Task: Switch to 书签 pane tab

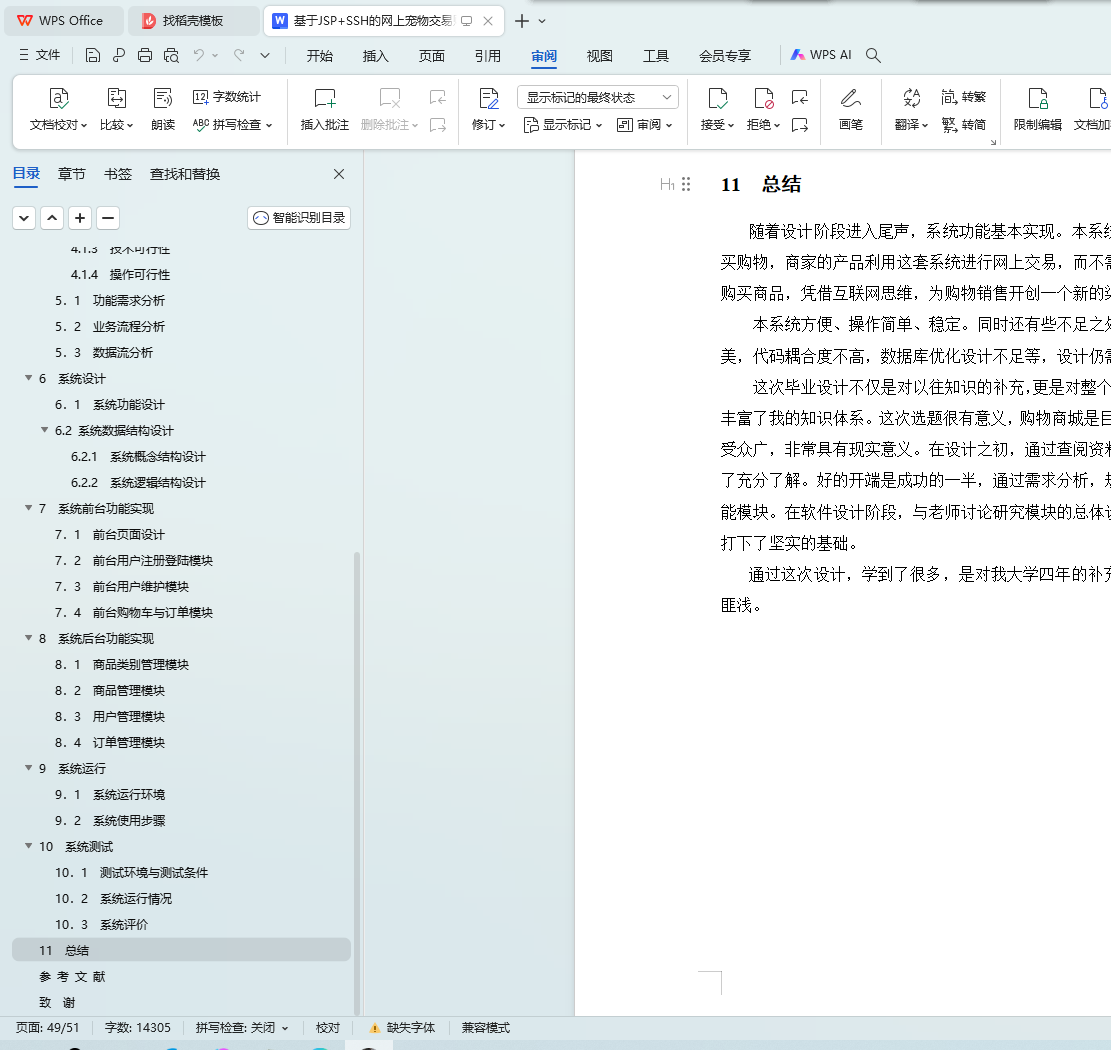Action: pos(118,174)
